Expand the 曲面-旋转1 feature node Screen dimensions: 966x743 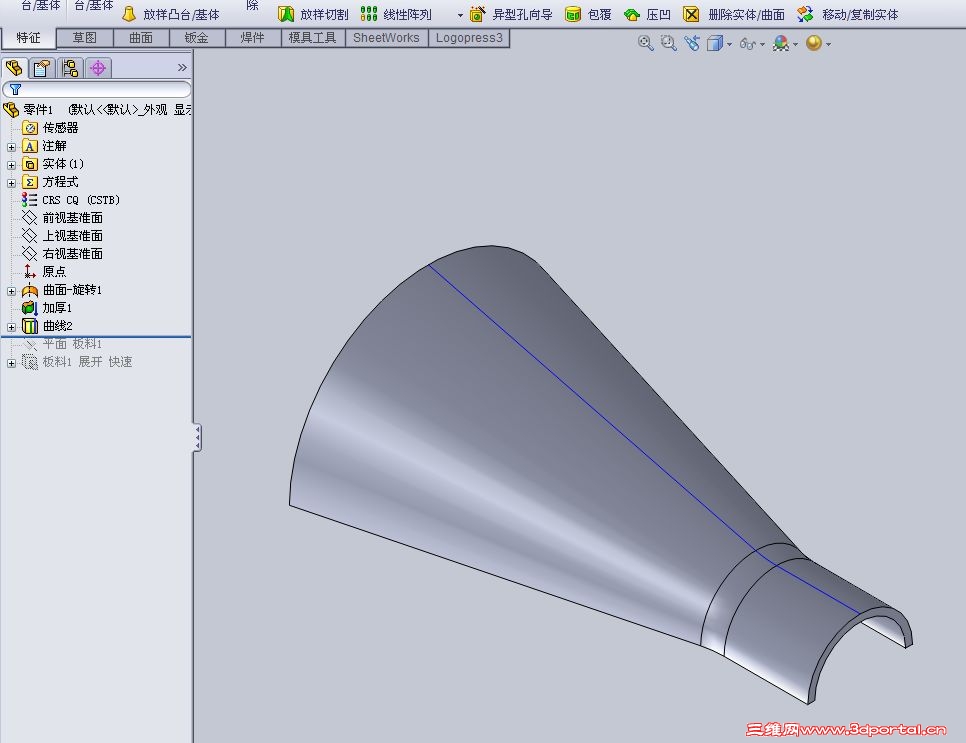click(11, 291)
